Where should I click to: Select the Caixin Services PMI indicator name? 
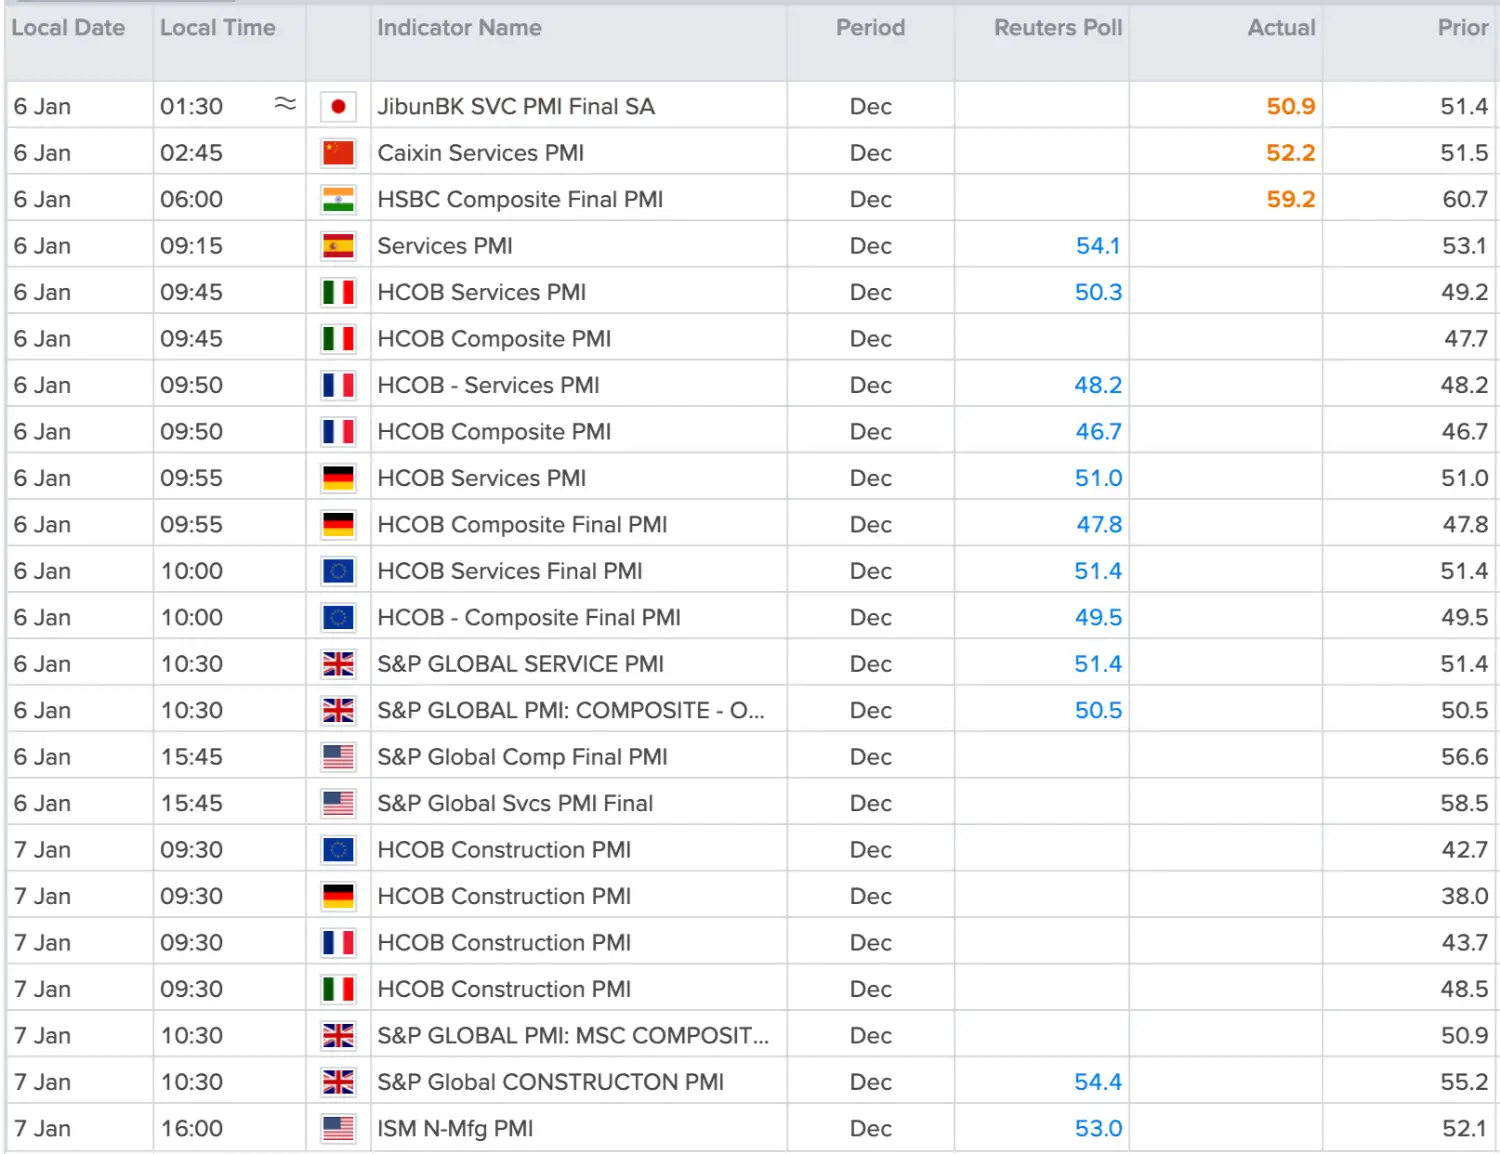pyautogui.click(x=480, y=153)
